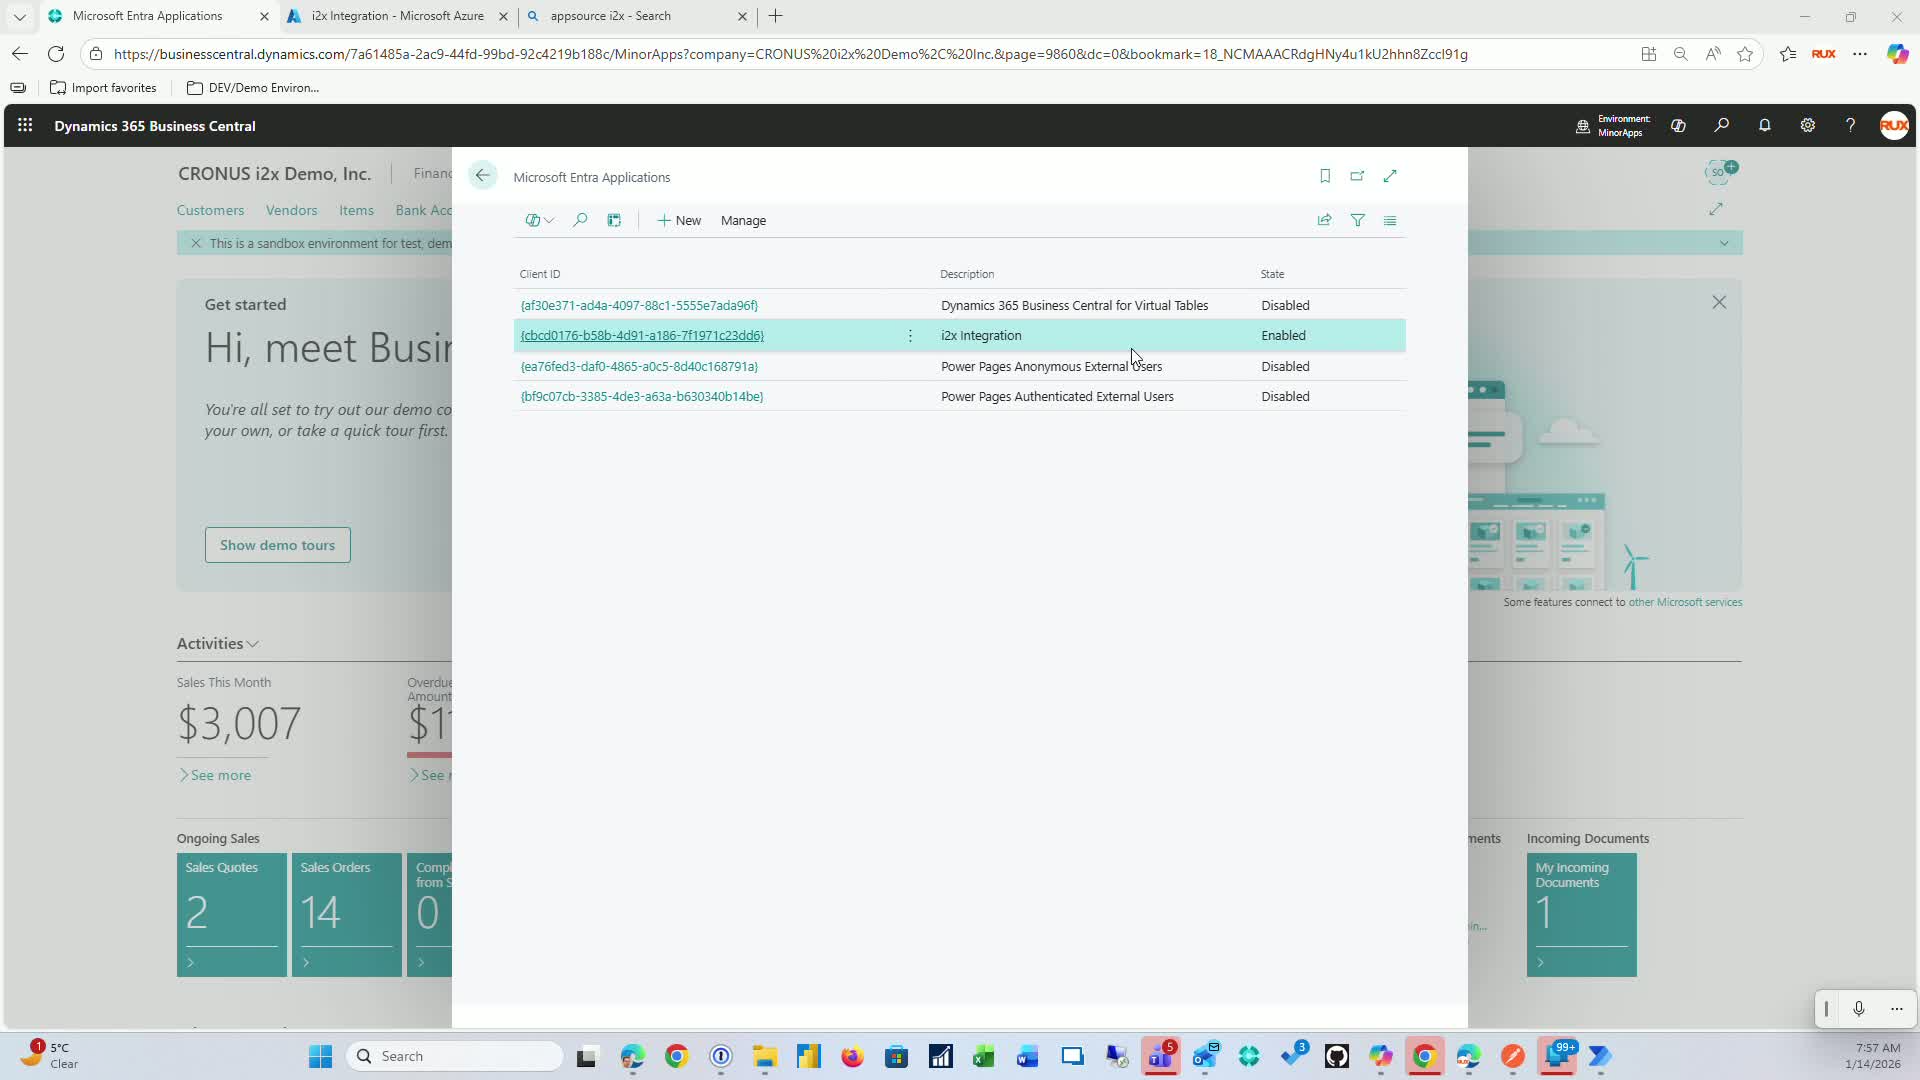
Task: Search the list using the magnifier icon
Action: tap(580, 220)
